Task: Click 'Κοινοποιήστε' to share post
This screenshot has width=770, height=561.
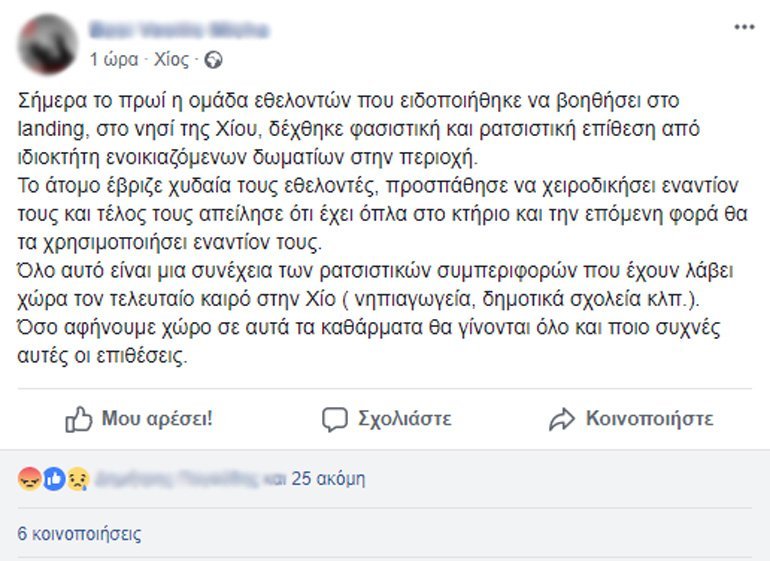Action: pos(649,419)
